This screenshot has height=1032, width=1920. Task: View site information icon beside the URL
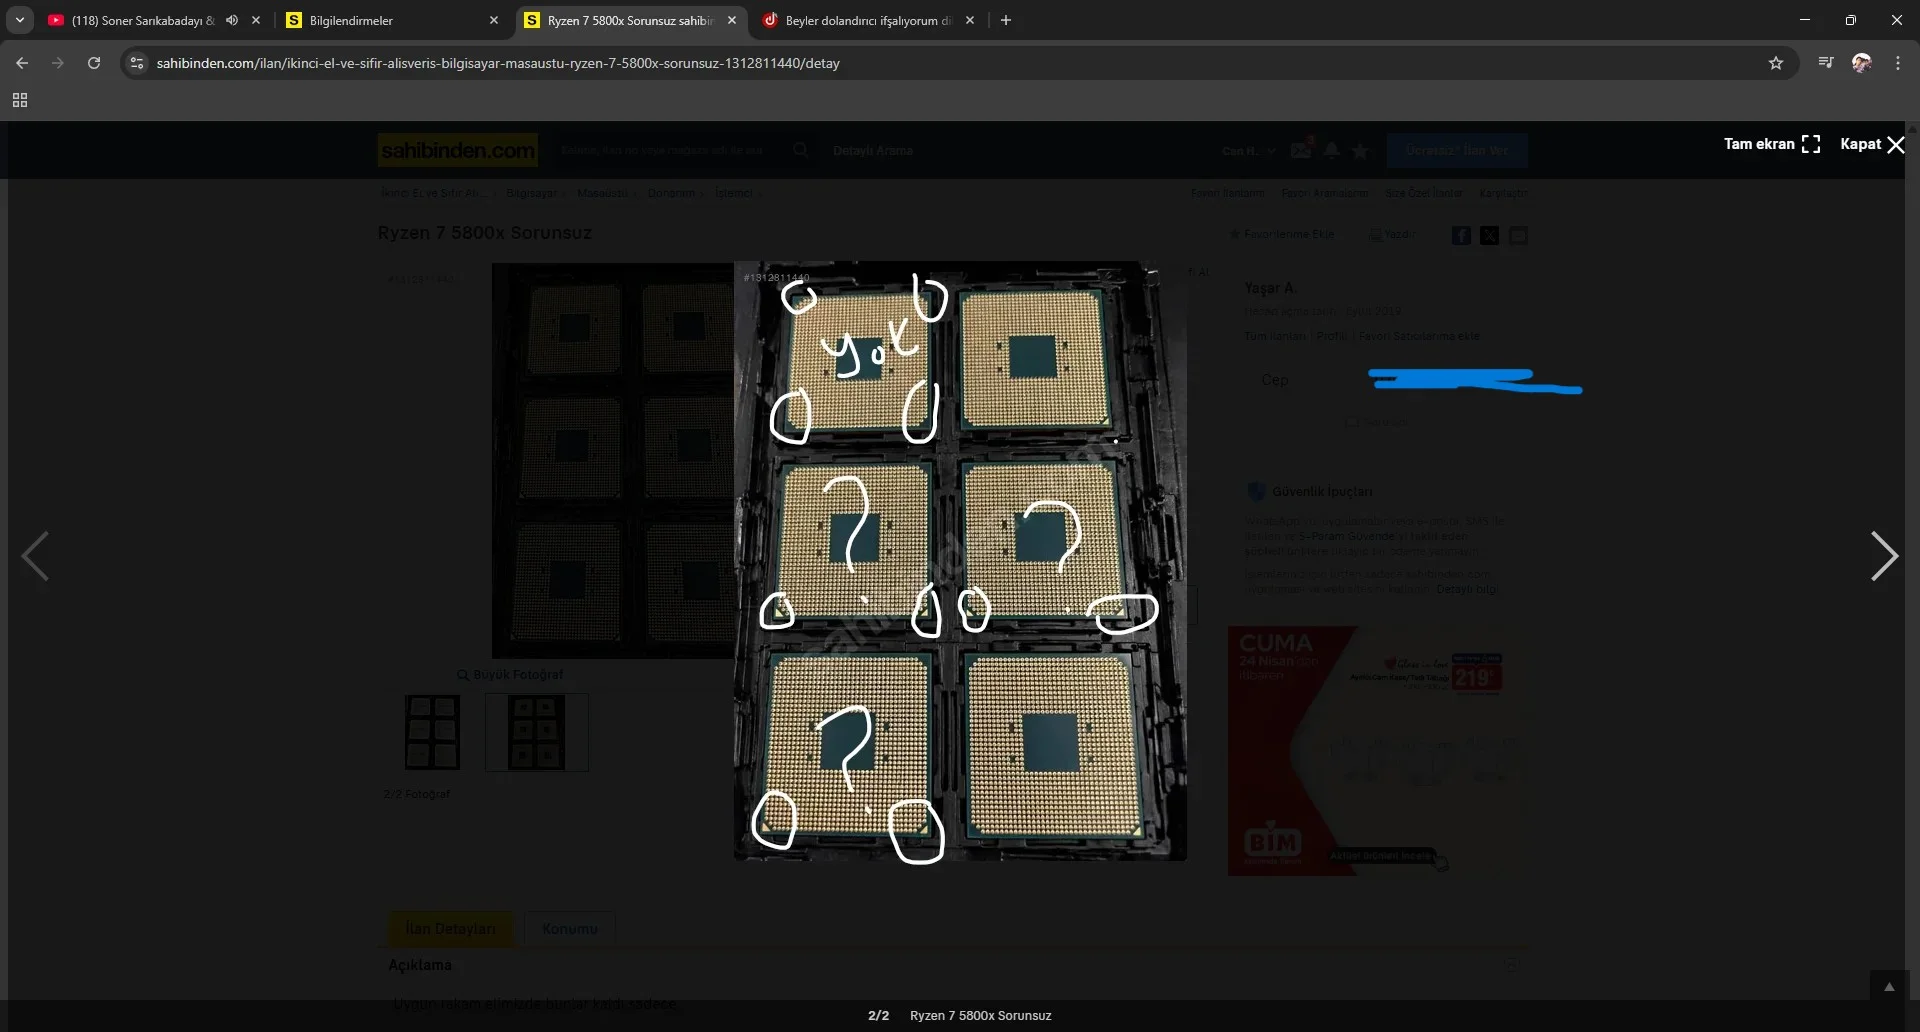pos(137,63)
